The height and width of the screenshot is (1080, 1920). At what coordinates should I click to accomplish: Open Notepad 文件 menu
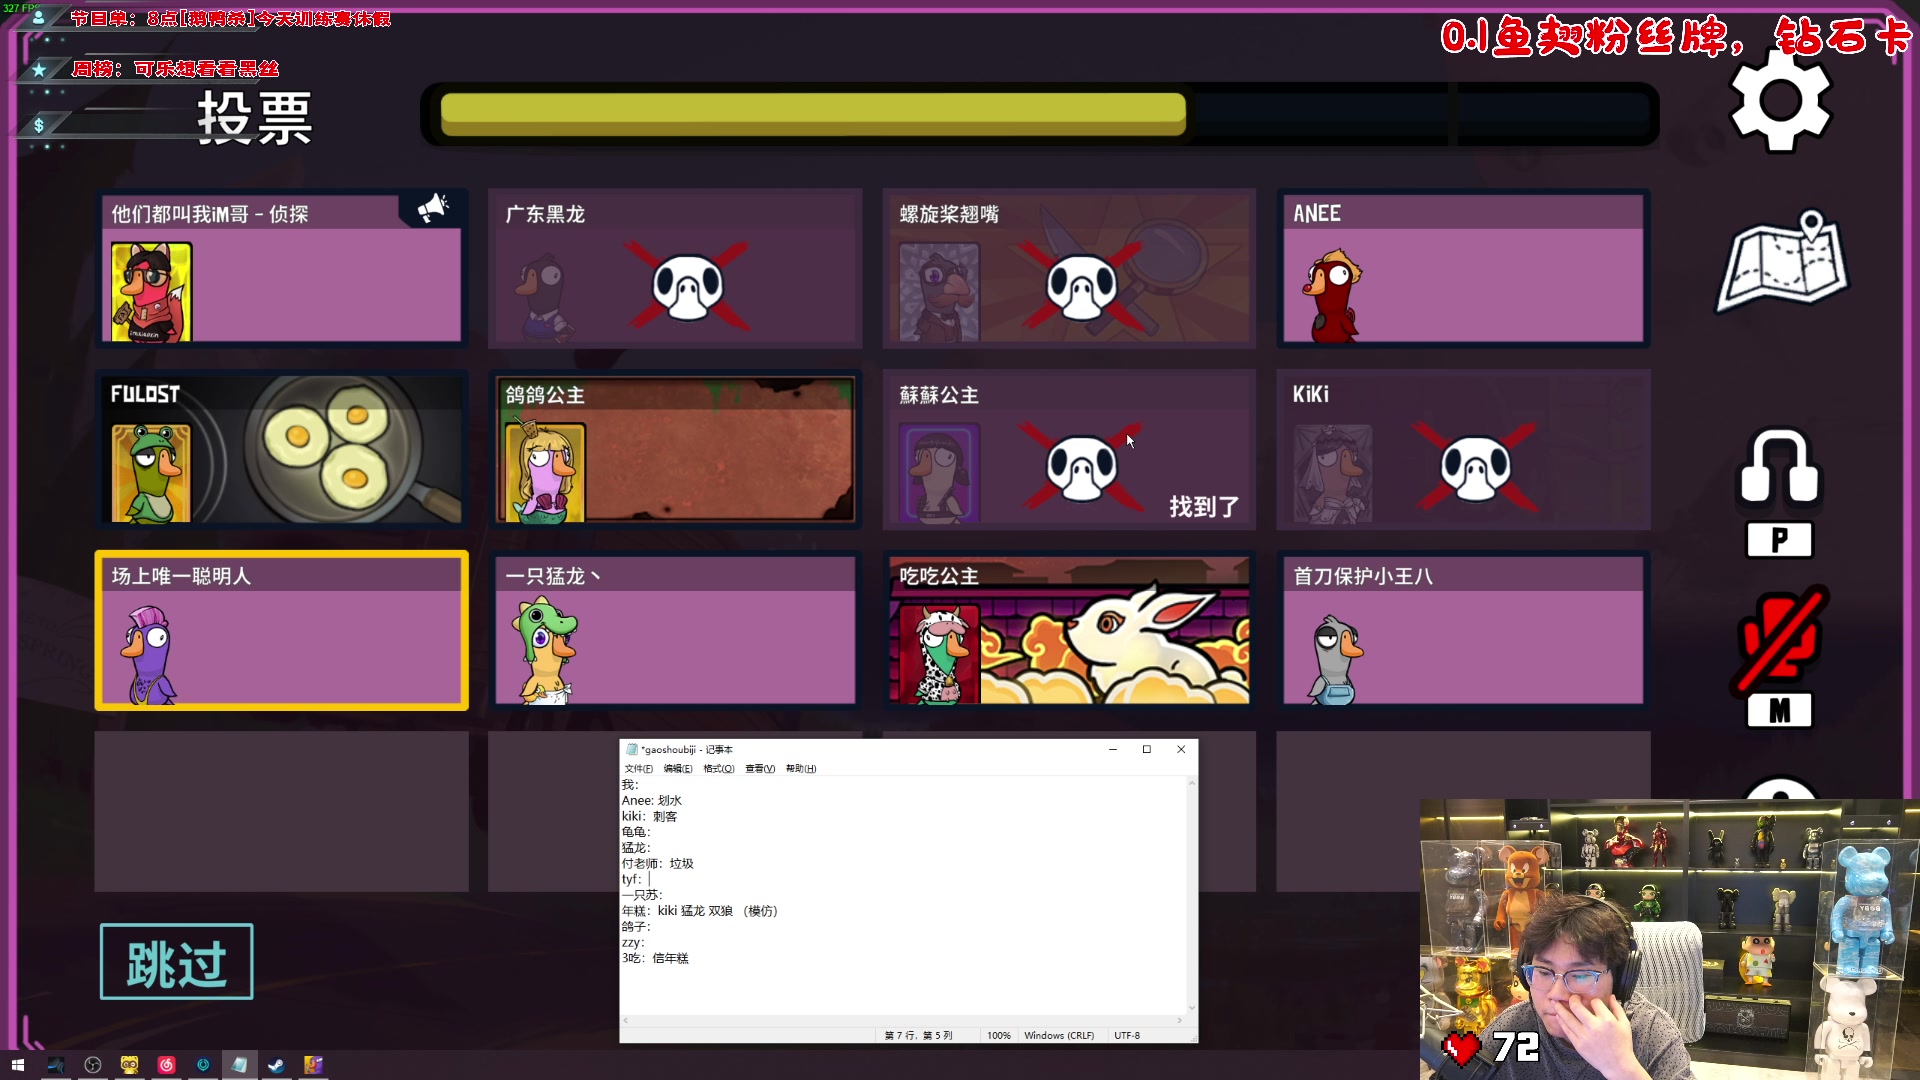pos(638,768)
